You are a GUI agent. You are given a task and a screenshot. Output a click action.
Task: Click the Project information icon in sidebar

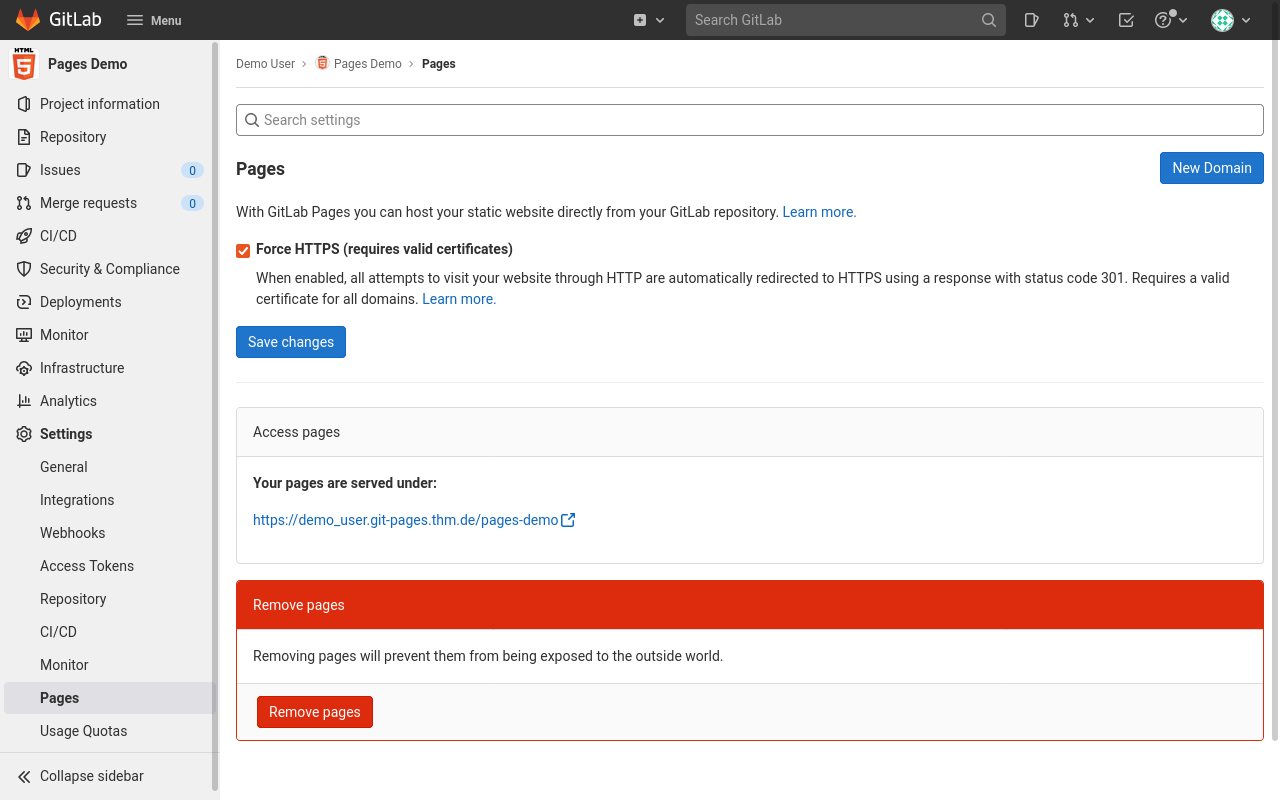(24, 104)
